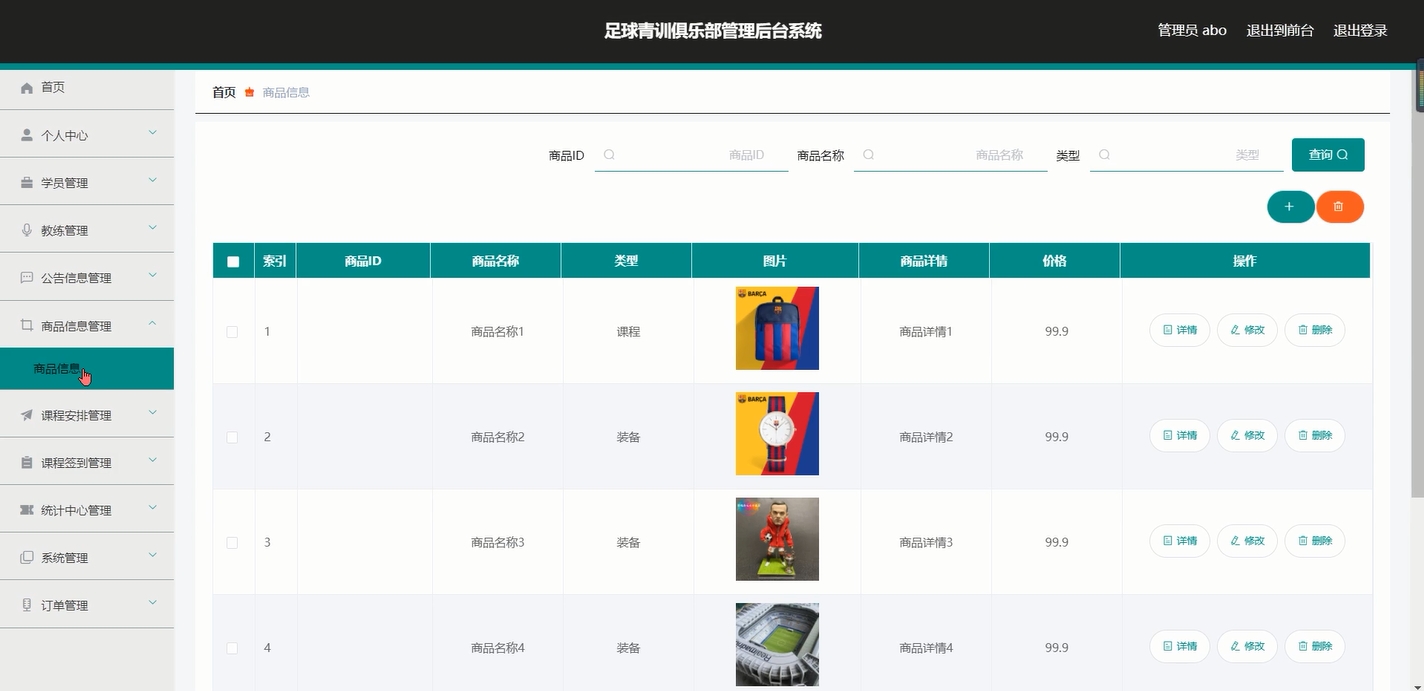Expand the 统计中心管理 chevron
The image size is (1424, 691).
(x=152, y=508)
